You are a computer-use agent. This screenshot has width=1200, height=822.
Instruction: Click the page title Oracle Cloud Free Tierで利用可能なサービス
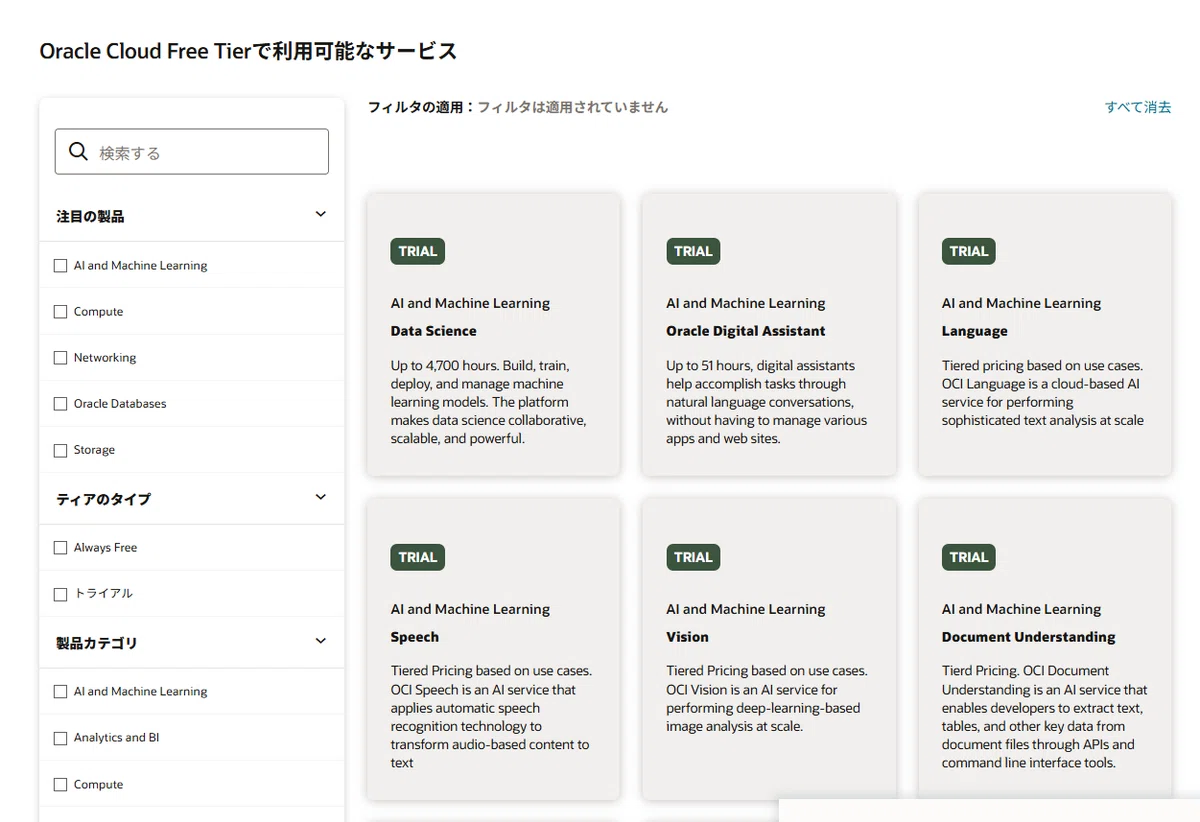(x=248, y=51)
